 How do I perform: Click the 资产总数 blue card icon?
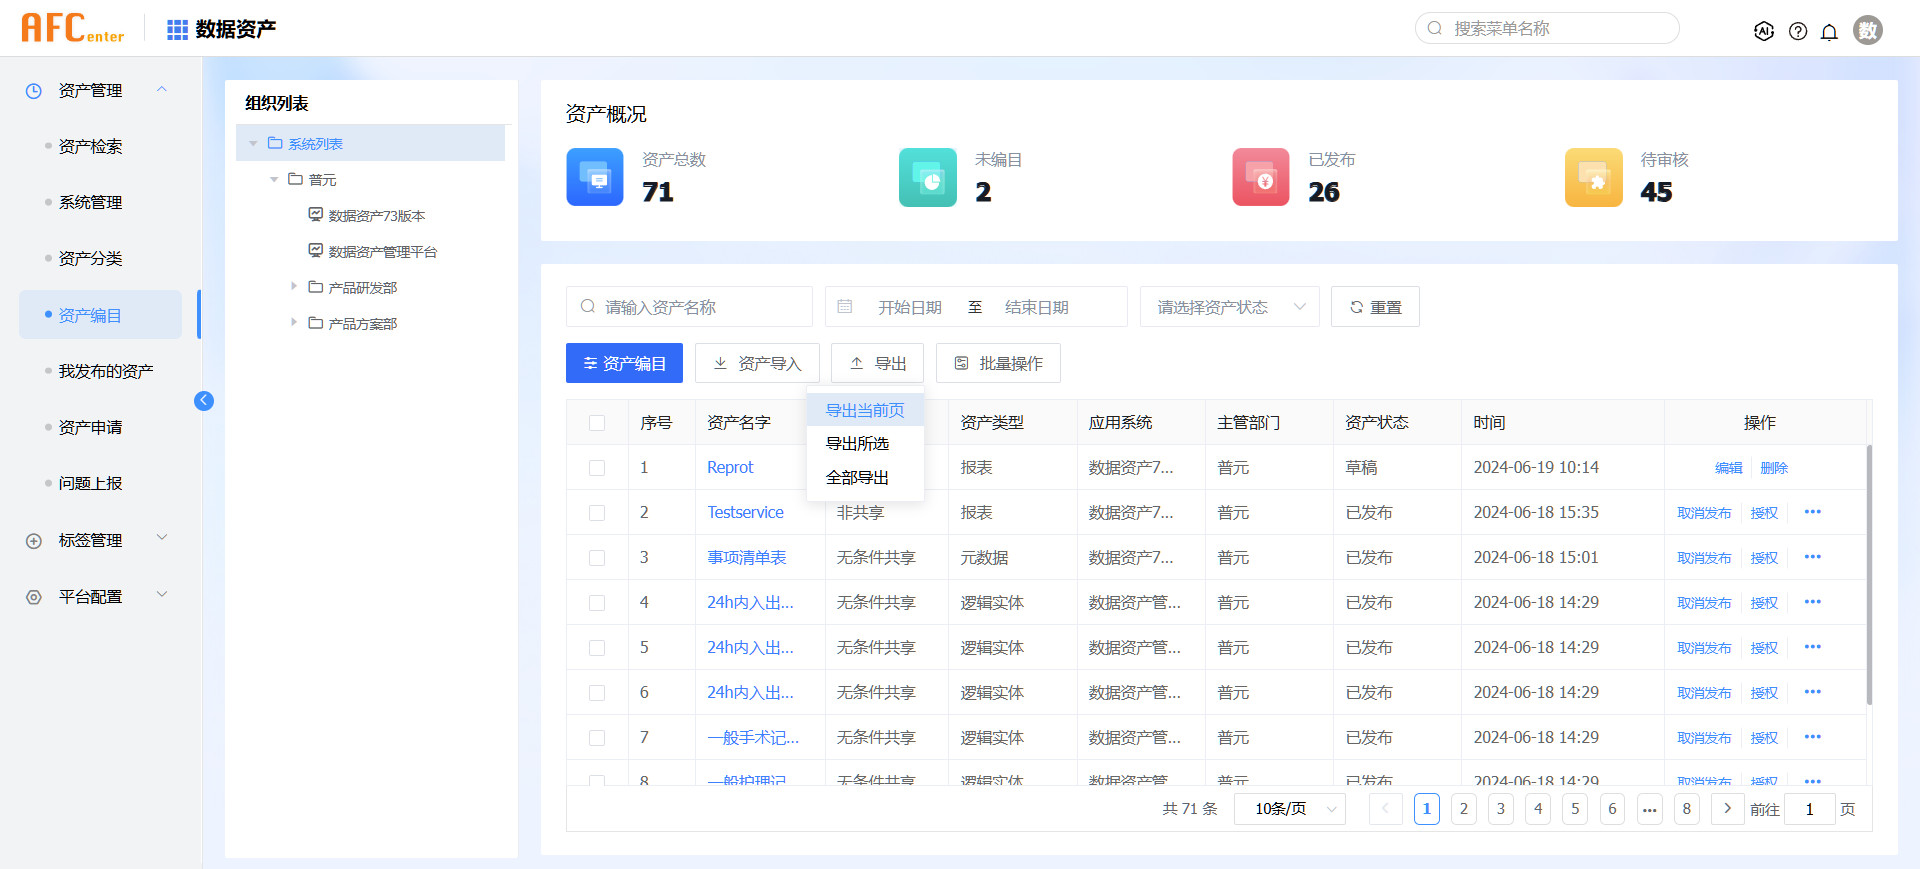click(x=595, y=177)
